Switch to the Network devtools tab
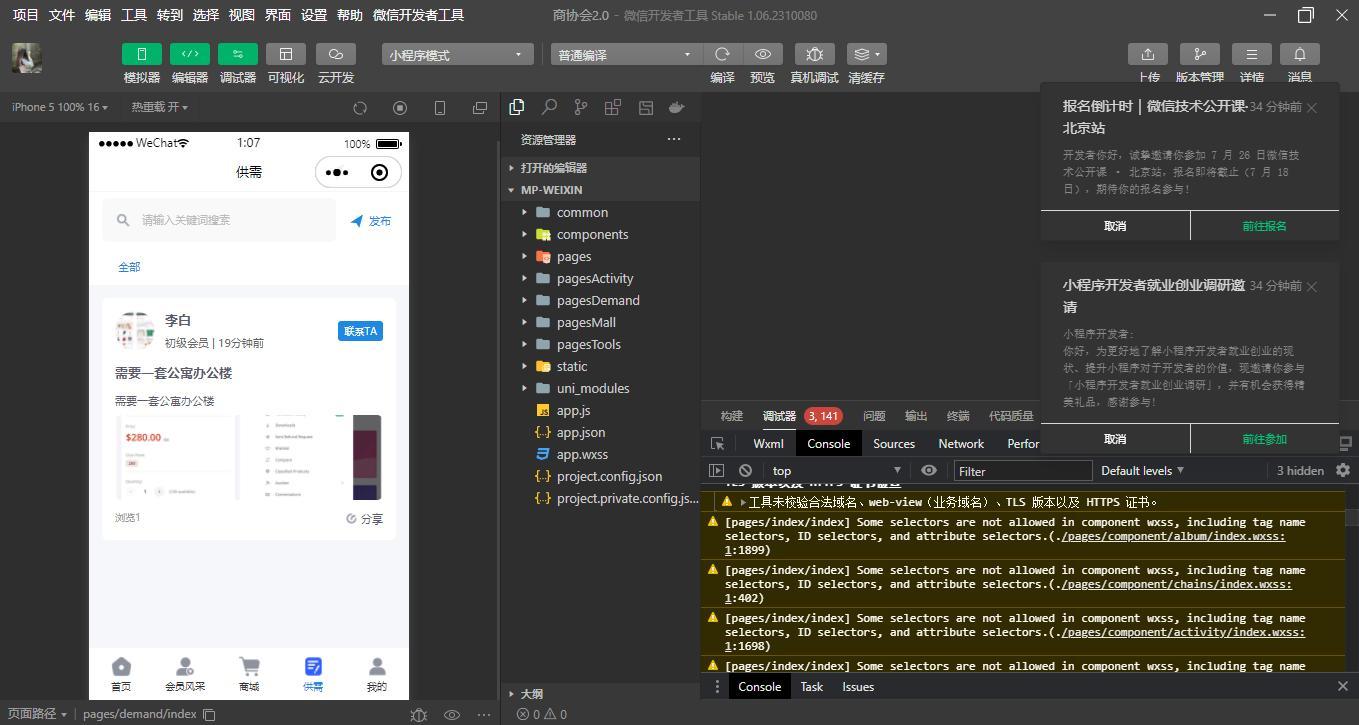The image size is (1359, 725). [x=961, y=443]
